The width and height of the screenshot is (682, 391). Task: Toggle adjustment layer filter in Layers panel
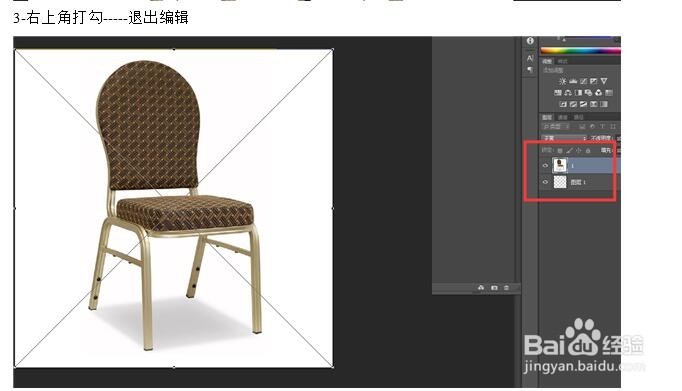coord(592,126)
